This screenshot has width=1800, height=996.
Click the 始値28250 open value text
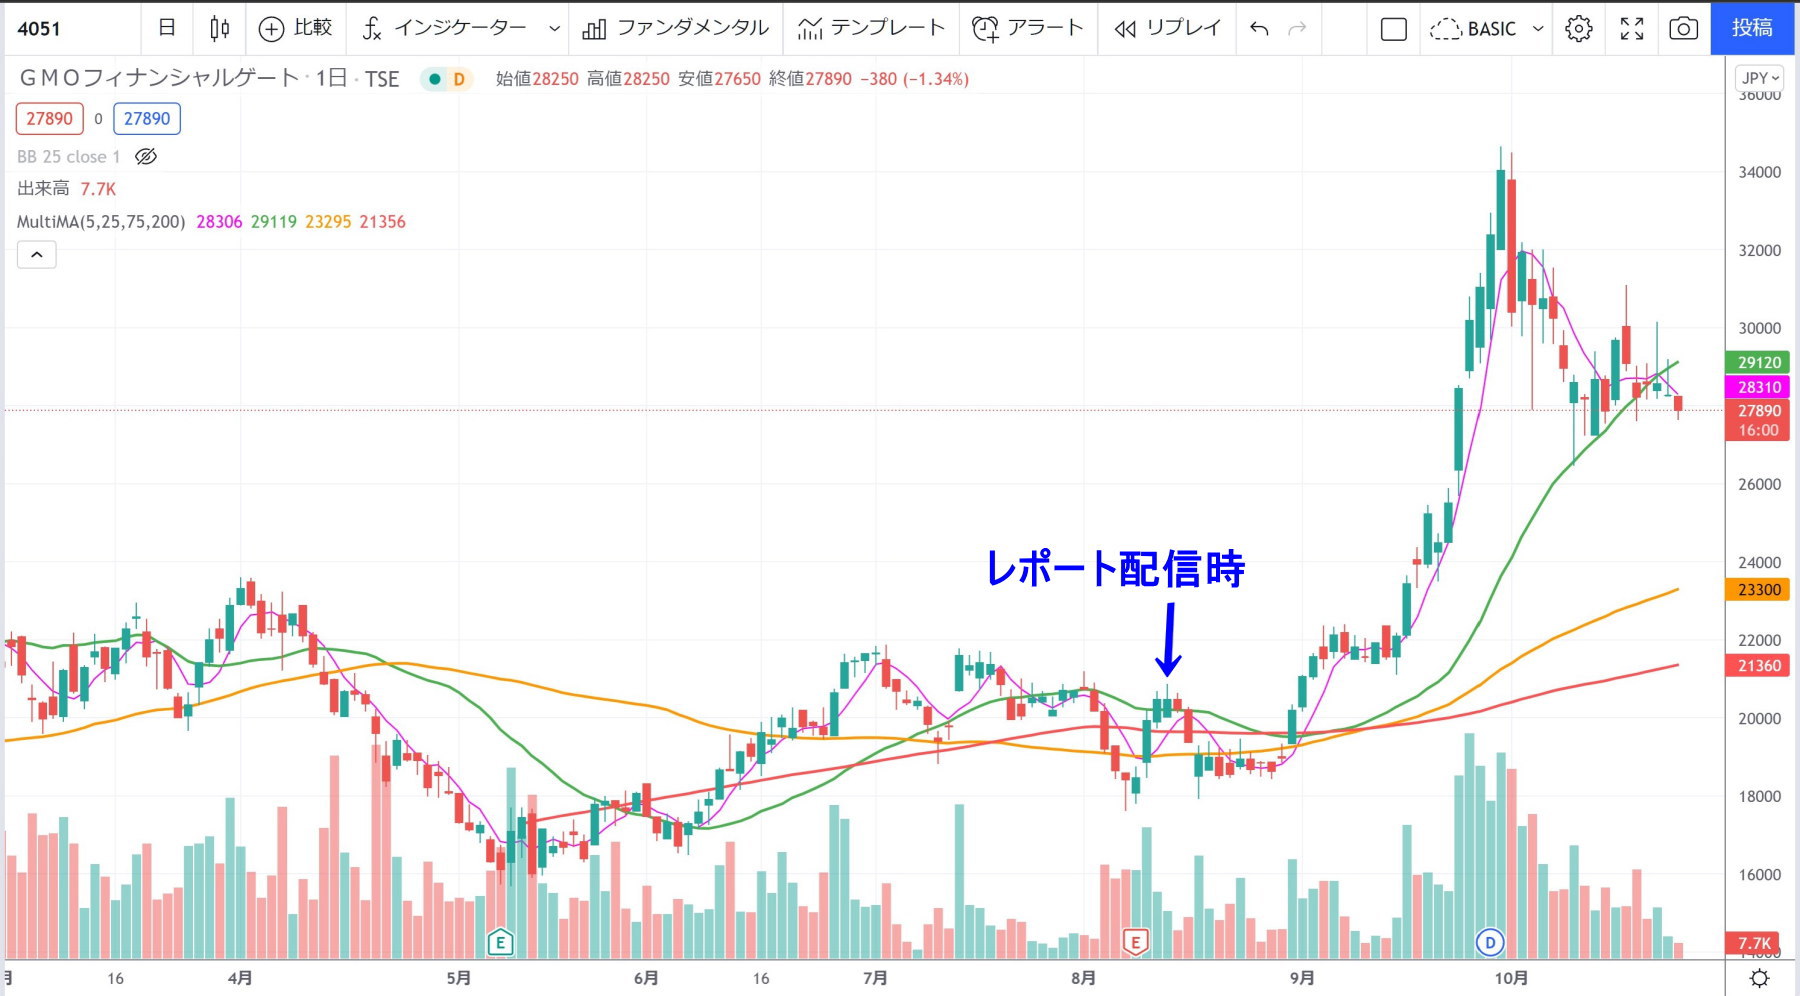(x=537, y=79)
